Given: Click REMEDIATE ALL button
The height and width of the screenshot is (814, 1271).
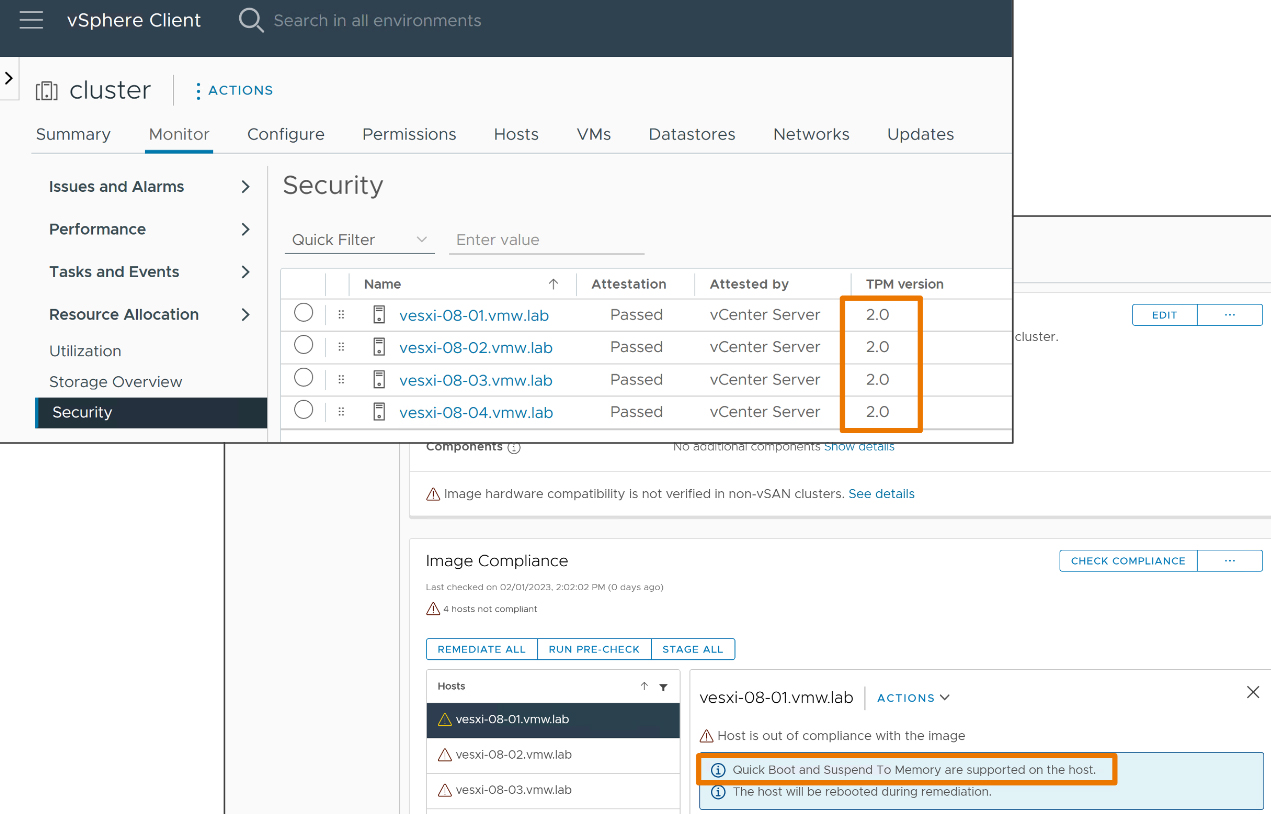Looking at the screenshot, I should click(x=482, y=649).
